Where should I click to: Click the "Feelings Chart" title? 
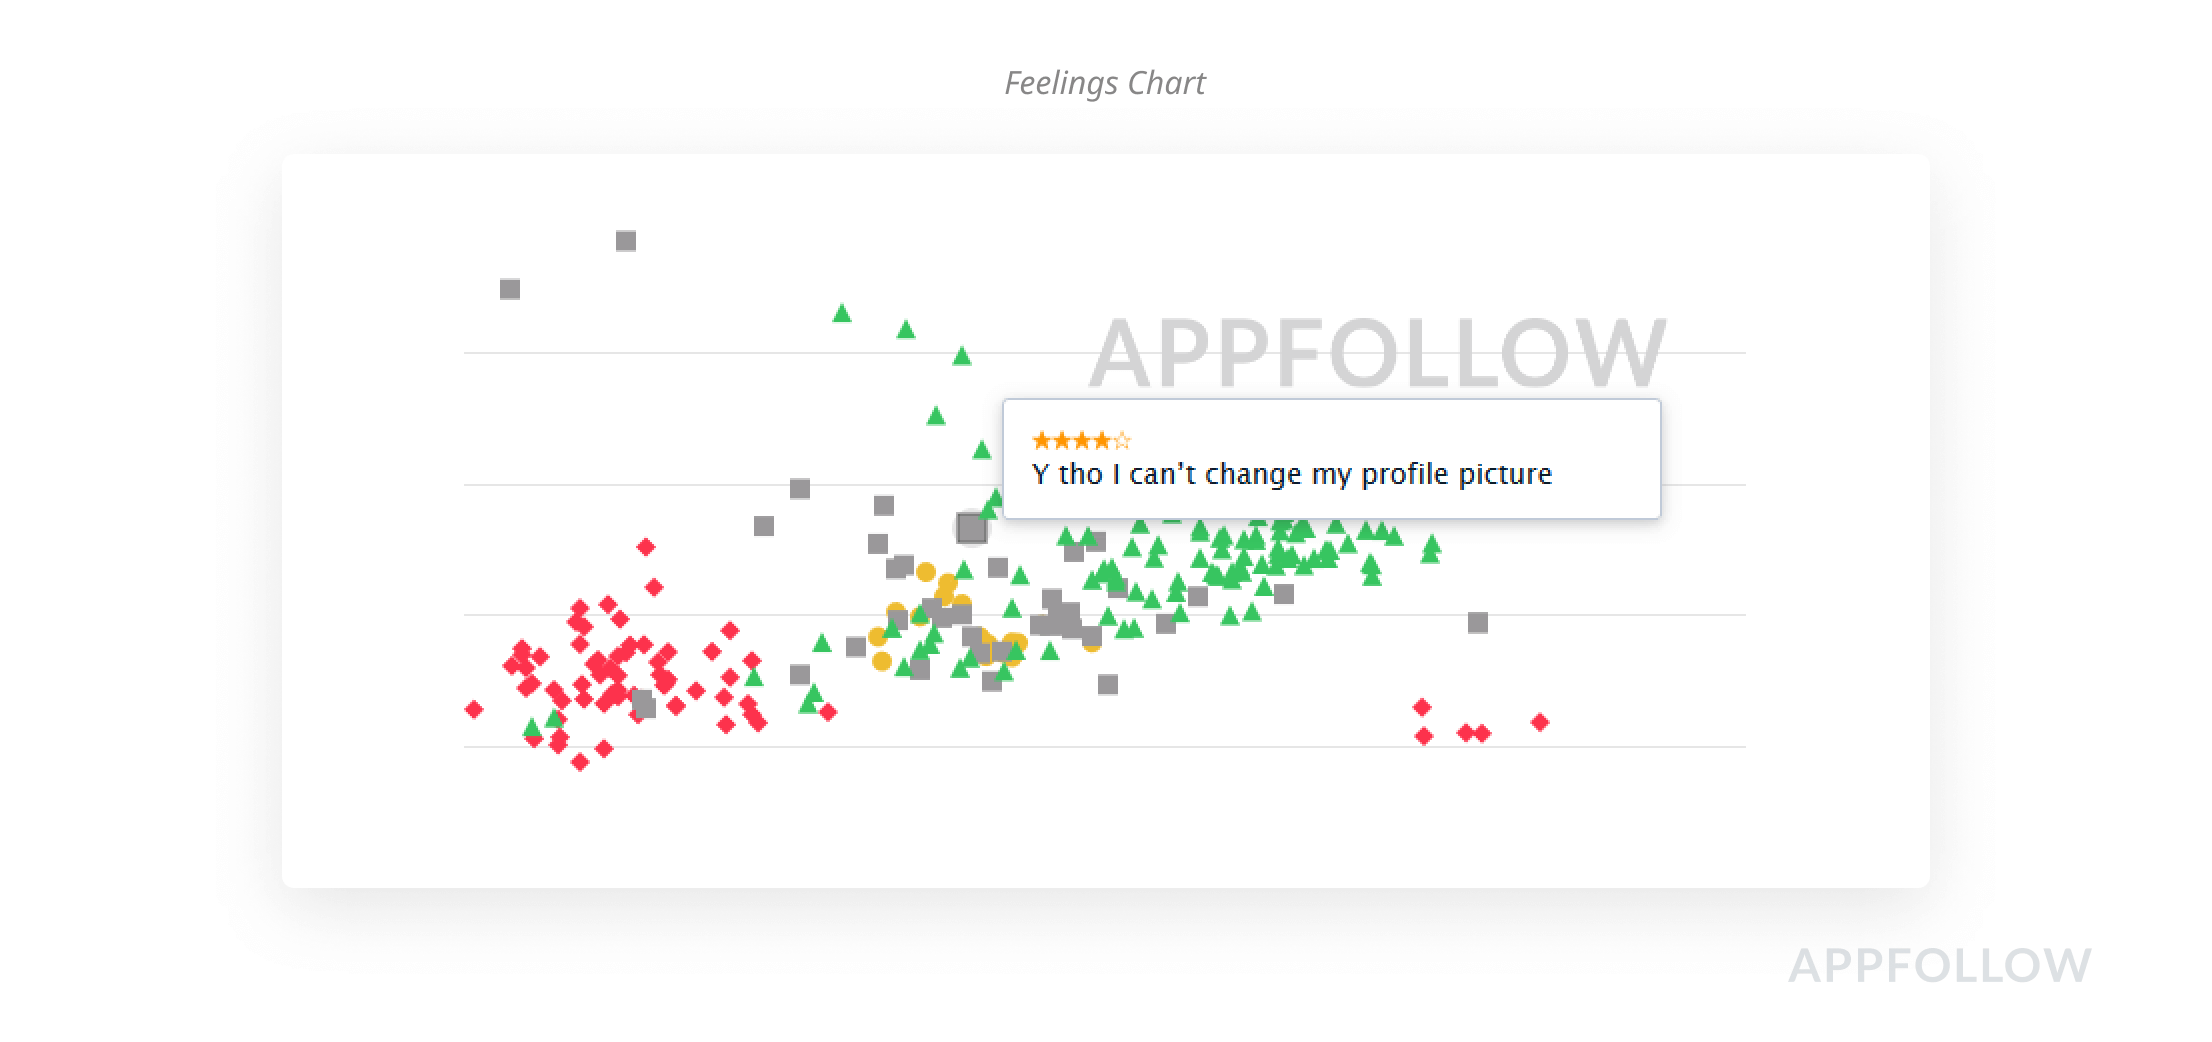(1105, 83)
